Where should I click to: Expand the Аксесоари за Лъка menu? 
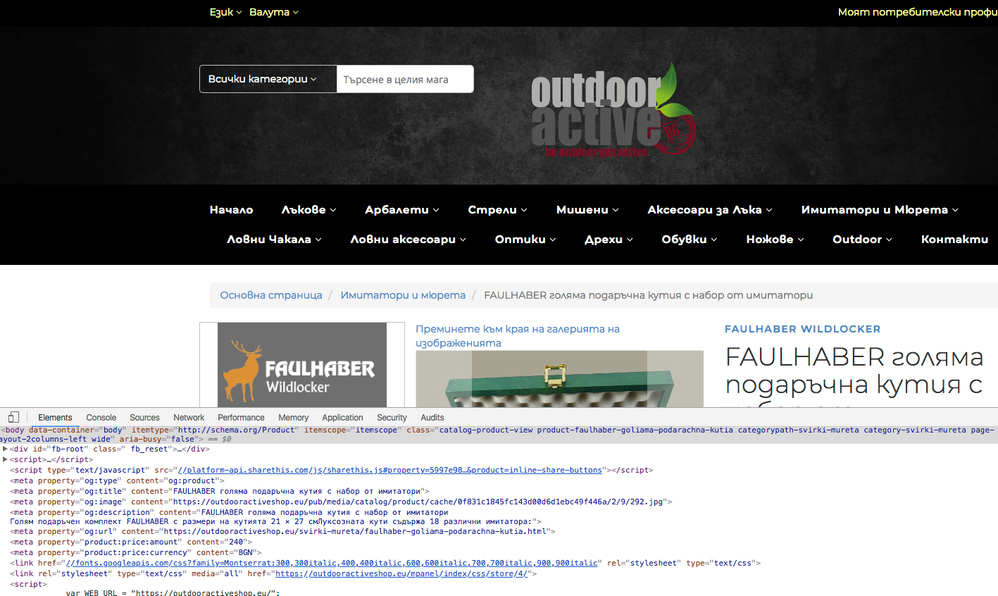pyautogui.click(x=710, y=209)
